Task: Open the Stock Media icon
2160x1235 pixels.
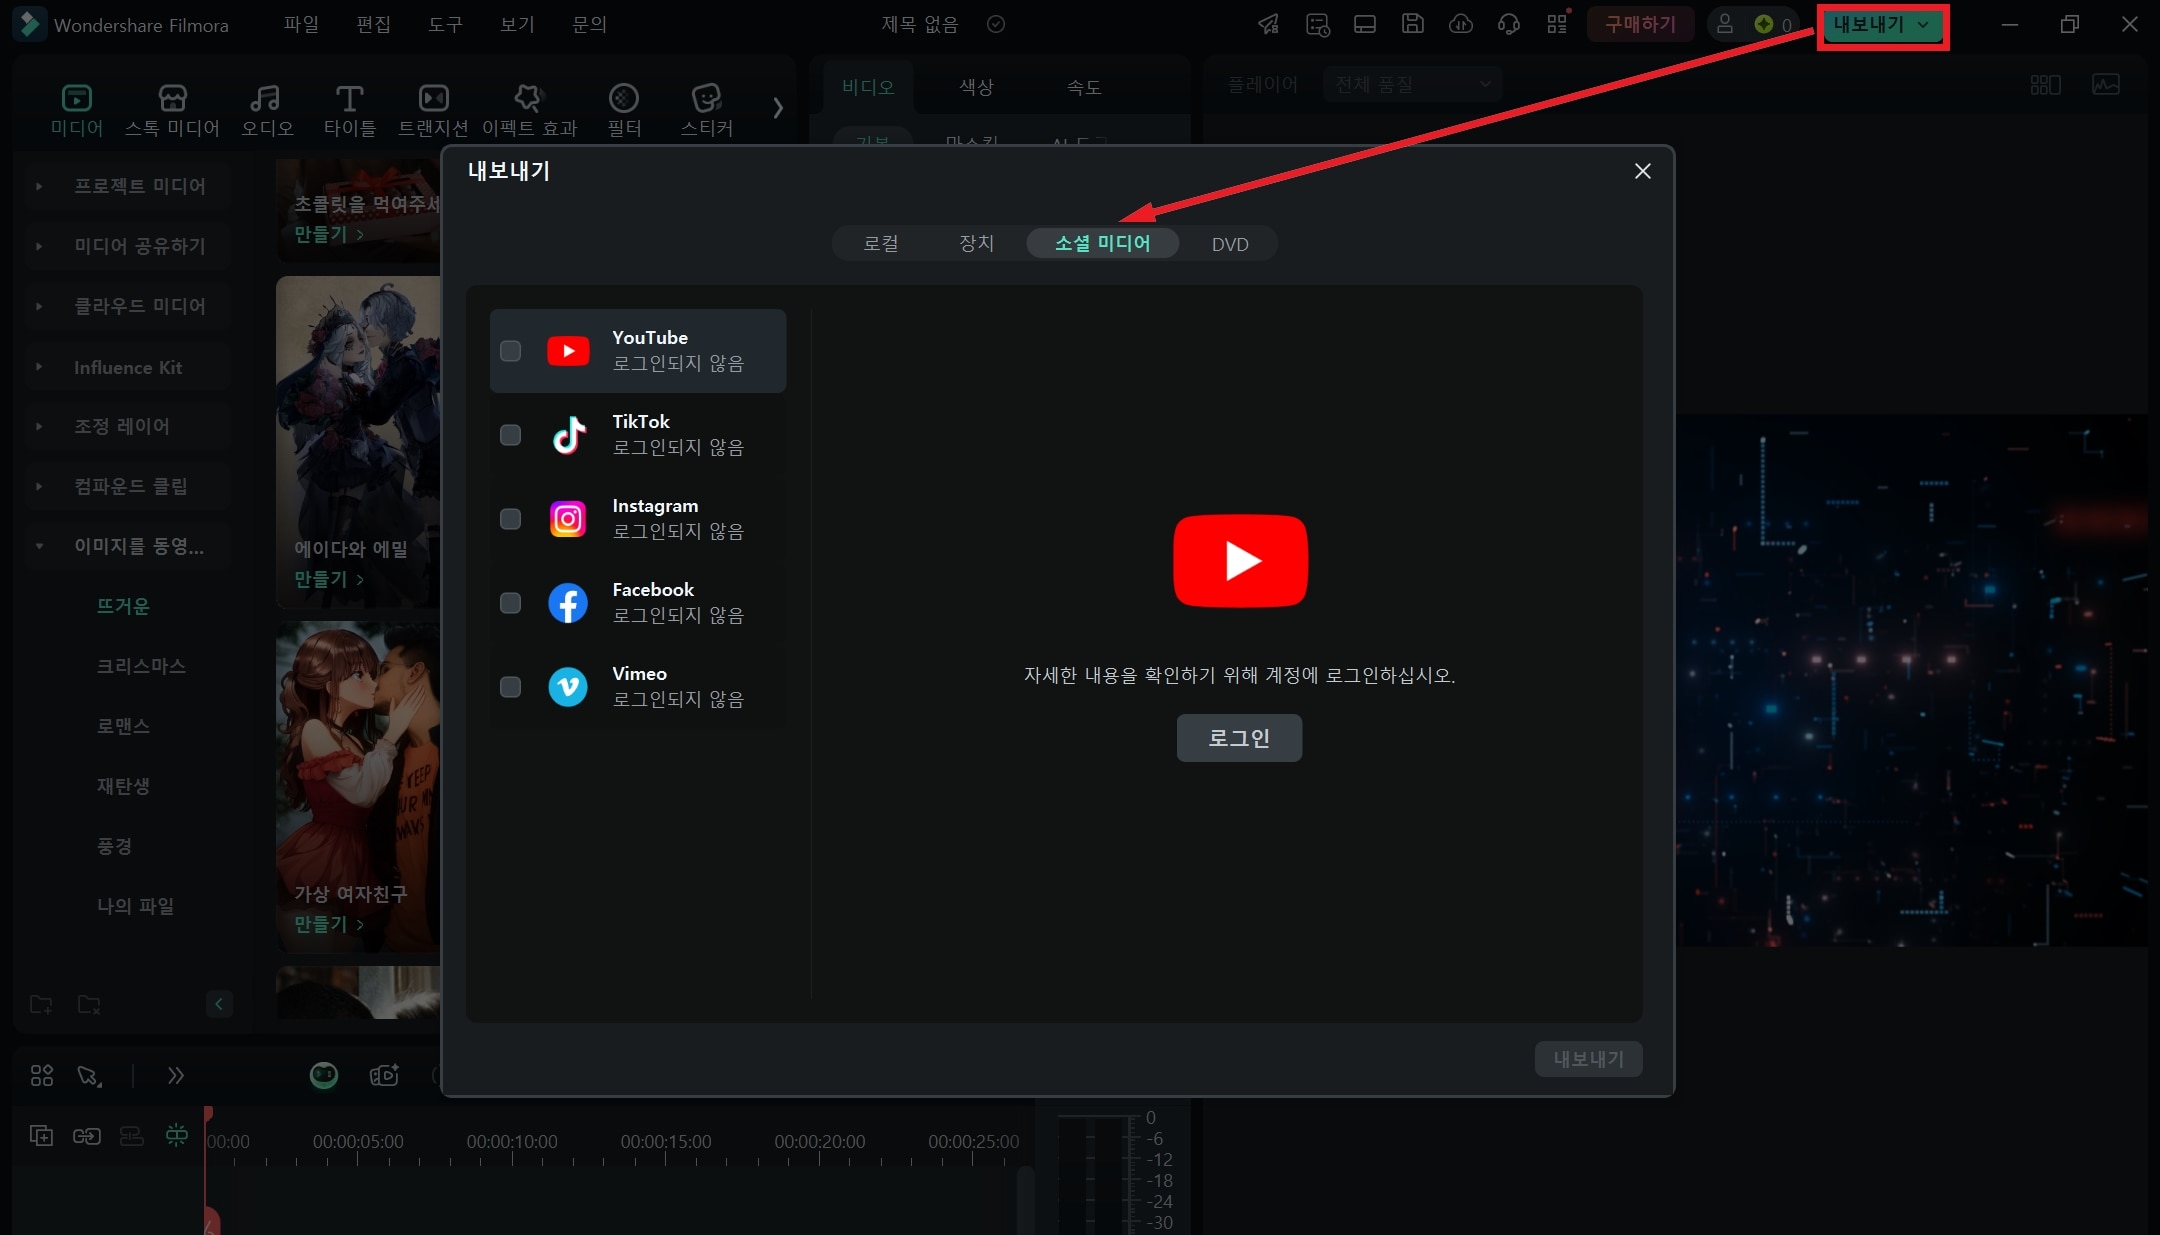Action: (172, 98)
